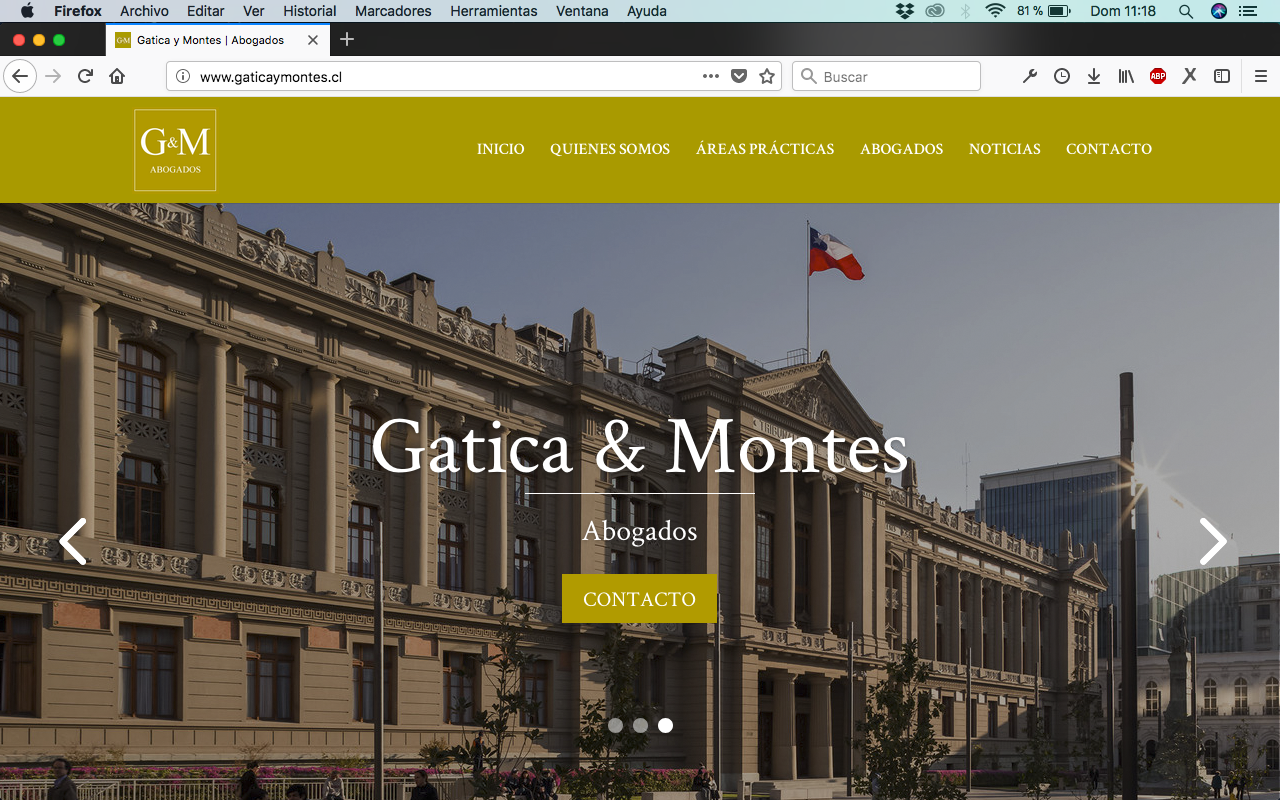
Task: Open the Editar menu
Action: click(206, 11)
